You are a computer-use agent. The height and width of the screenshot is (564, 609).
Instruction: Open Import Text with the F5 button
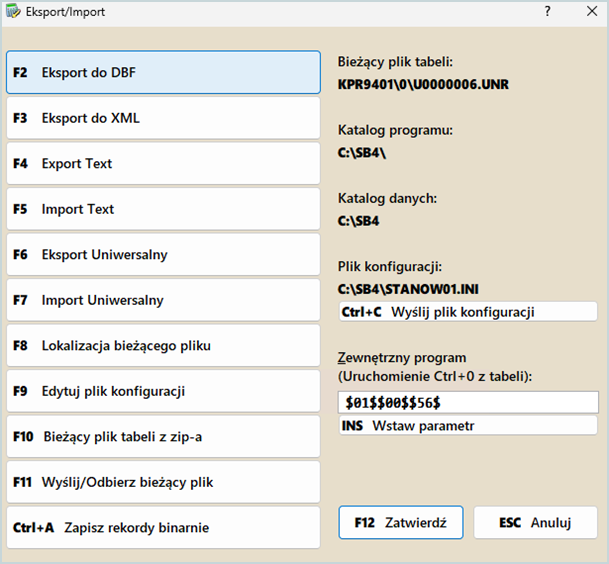coord(163,209)
